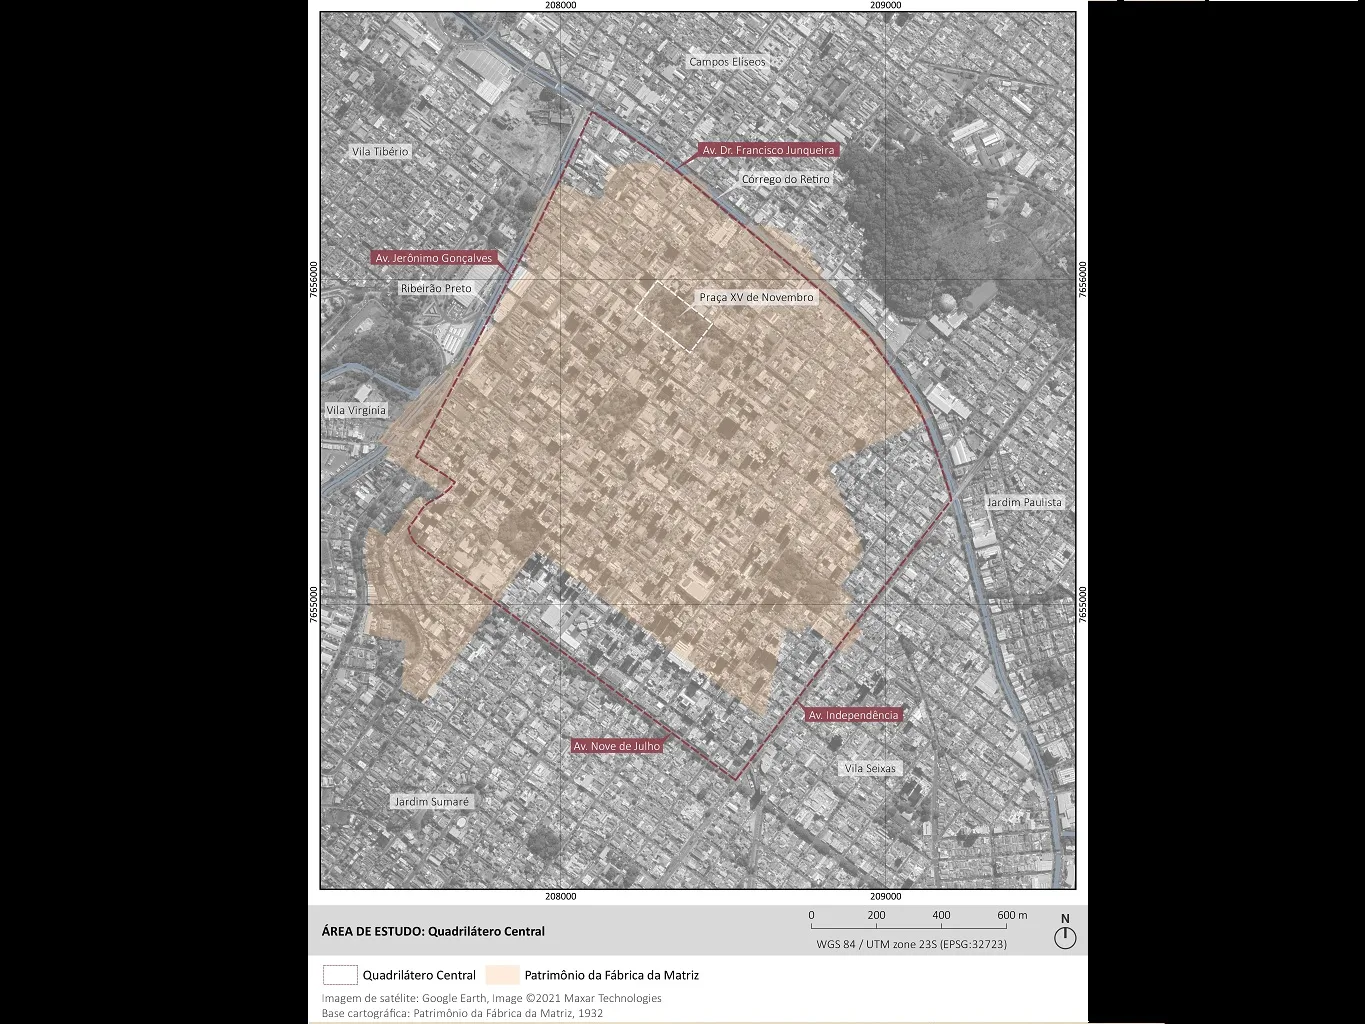The image size is (1365, 1024).
Task: Click the Av. Dr. Francisco Junqueira label
Action: 768,150
